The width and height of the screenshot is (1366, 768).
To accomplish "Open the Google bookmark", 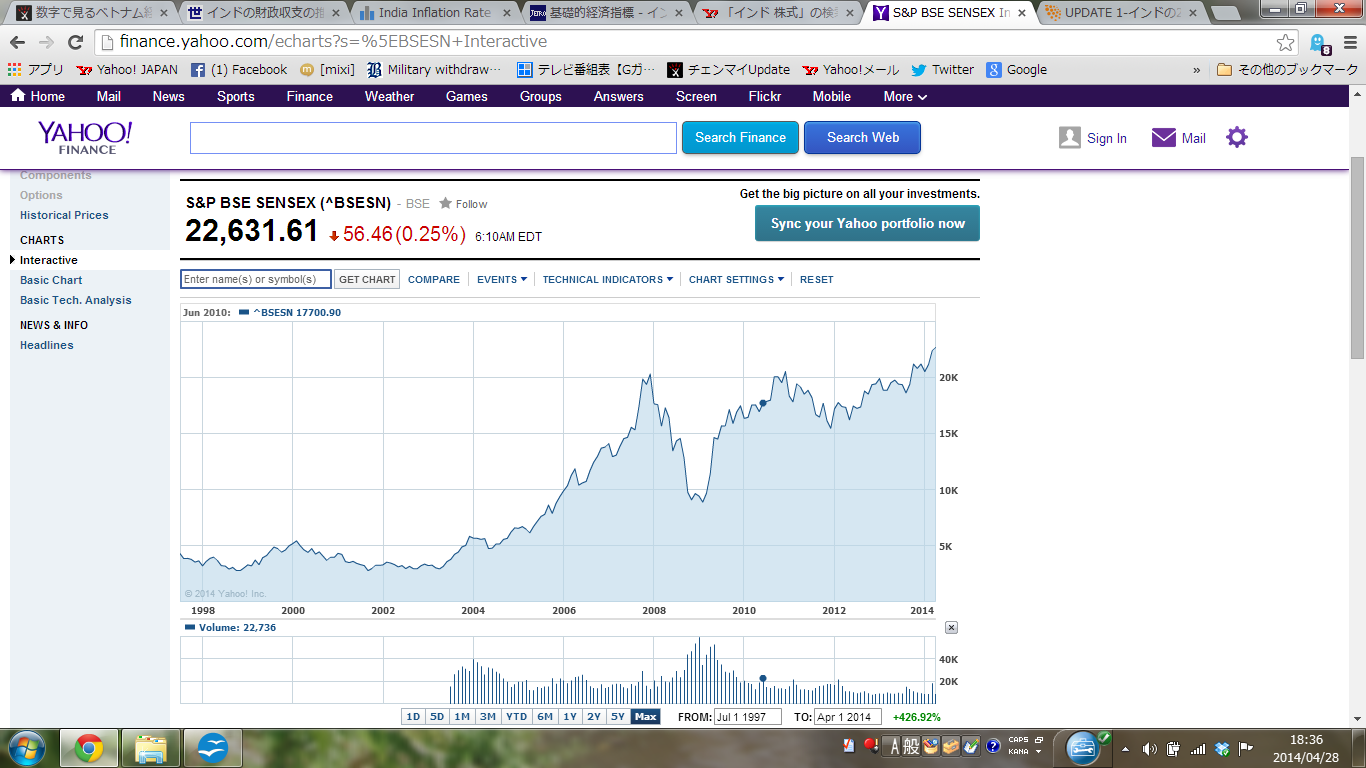I will pyautogui.click(x=1016, y=70).
